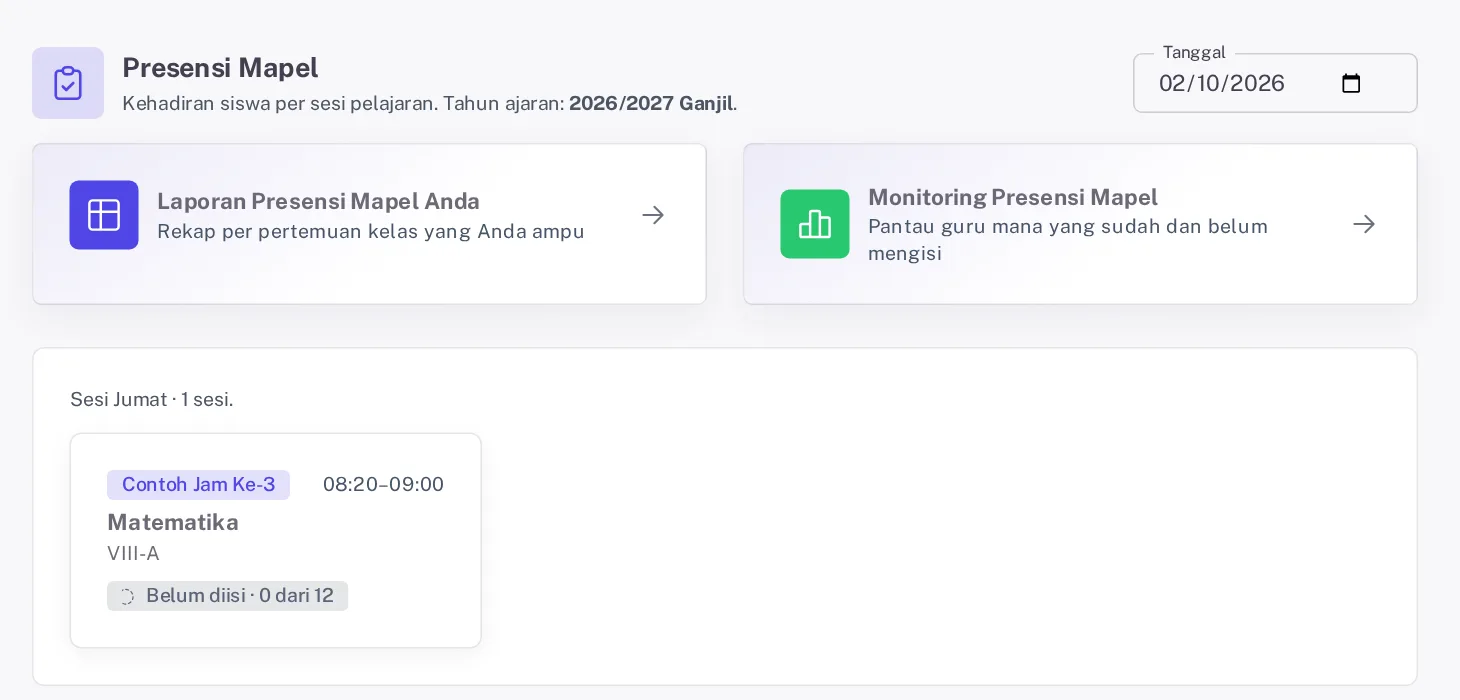Image resolution: width=1460 pixels, height=700 pixels.
Task: Click the 2026/2027 Ganjil school year text
Action: 651,103
